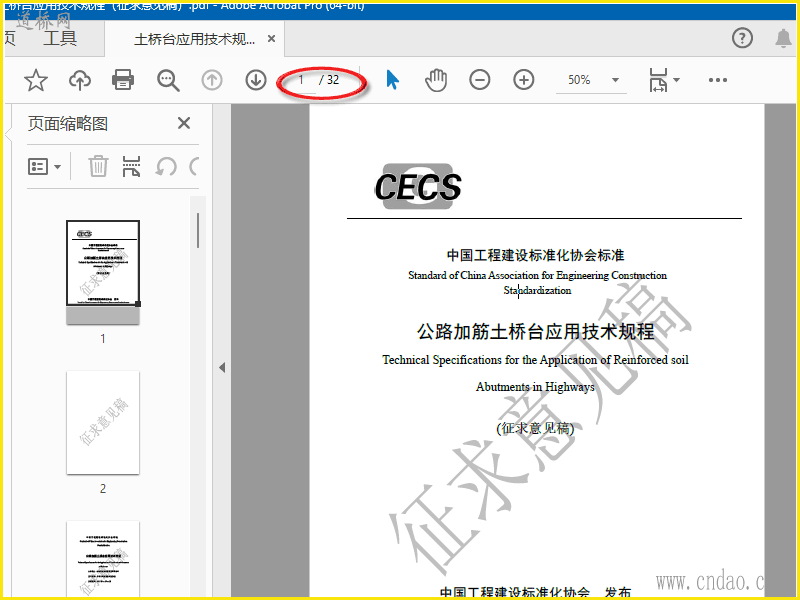
Task: Click the current page number field
Action: click(301, 80)
